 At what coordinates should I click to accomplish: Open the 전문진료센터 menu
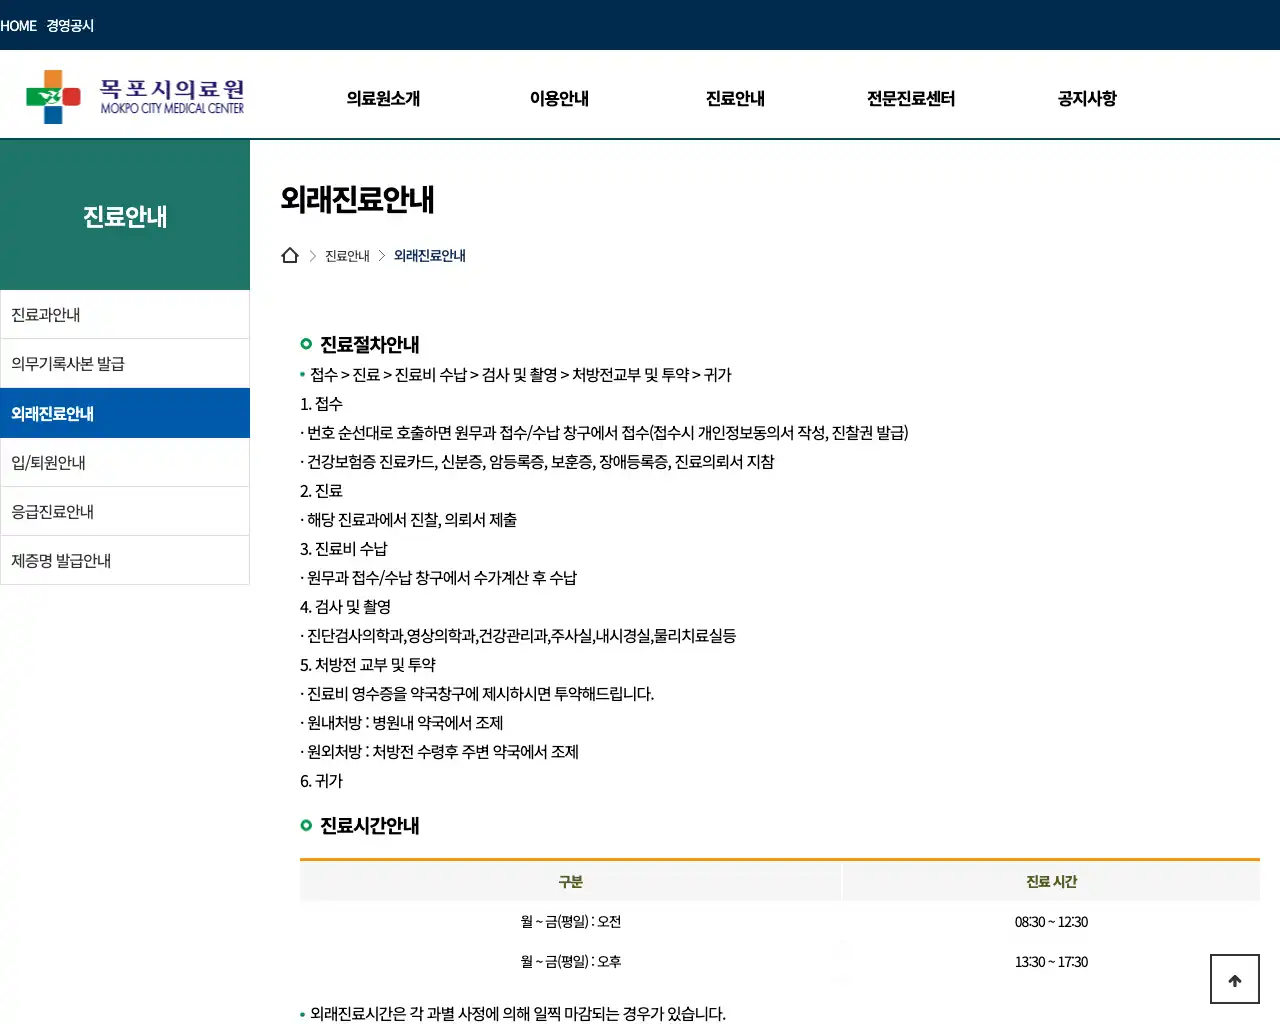tap(910, 98)
